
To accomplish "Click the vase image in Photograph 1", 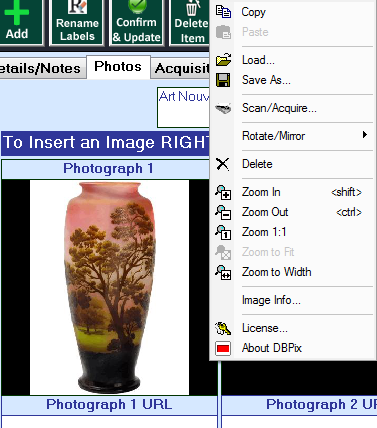I will click(109, 287).
